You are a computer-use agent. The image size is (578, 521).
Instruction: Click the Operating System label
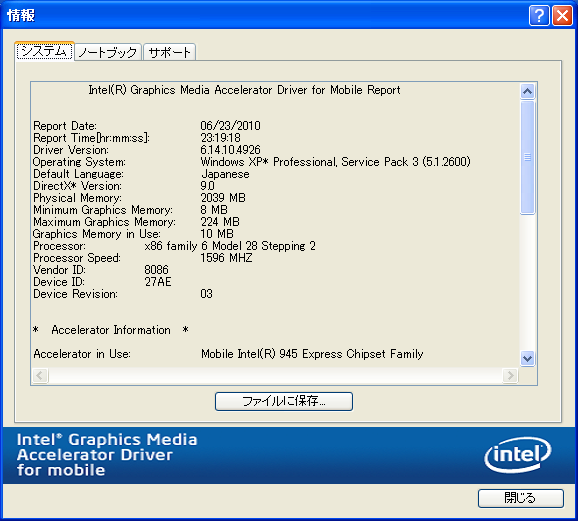point(79,162)
